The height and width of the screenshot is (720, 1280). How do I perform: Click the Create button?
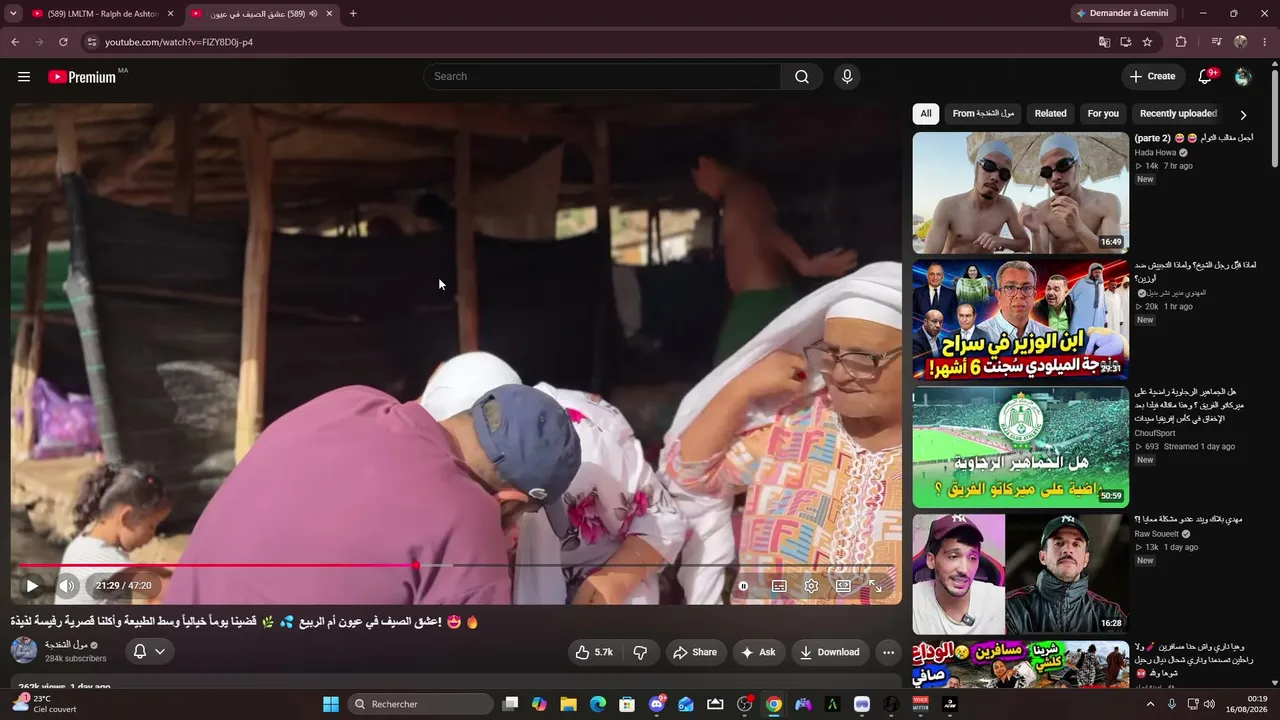(x=1152, y=77)
